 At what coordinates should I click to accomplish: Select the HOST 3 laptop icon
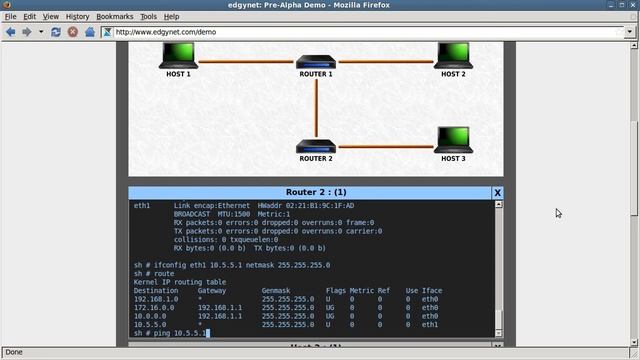coord(453,140)
